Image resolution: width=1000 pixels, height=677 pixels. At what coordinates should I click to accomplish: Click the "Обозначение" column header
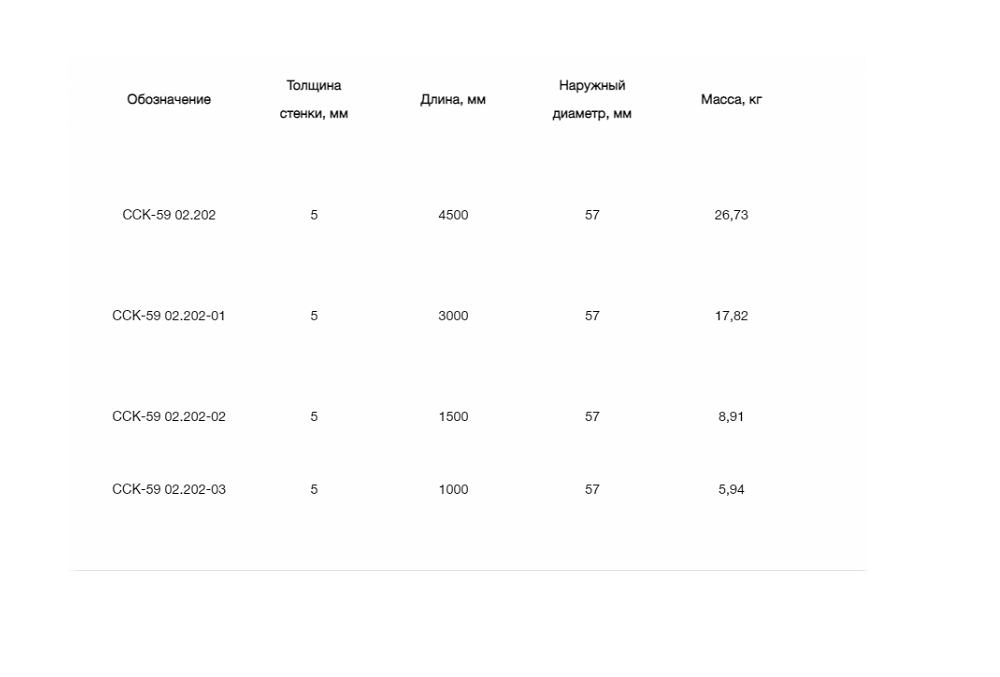pos(169,100)
